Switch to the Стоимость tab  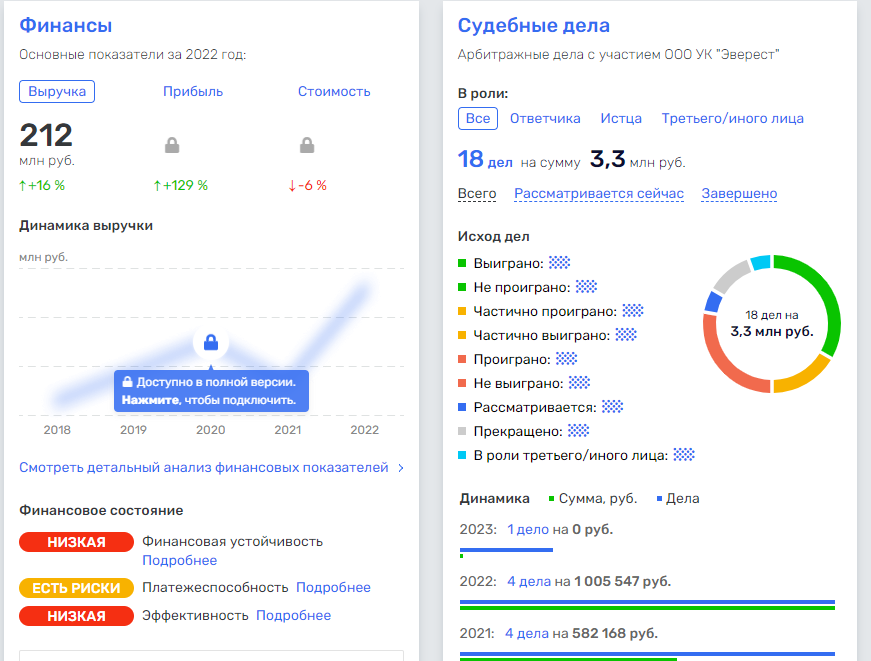coord(334,92)
